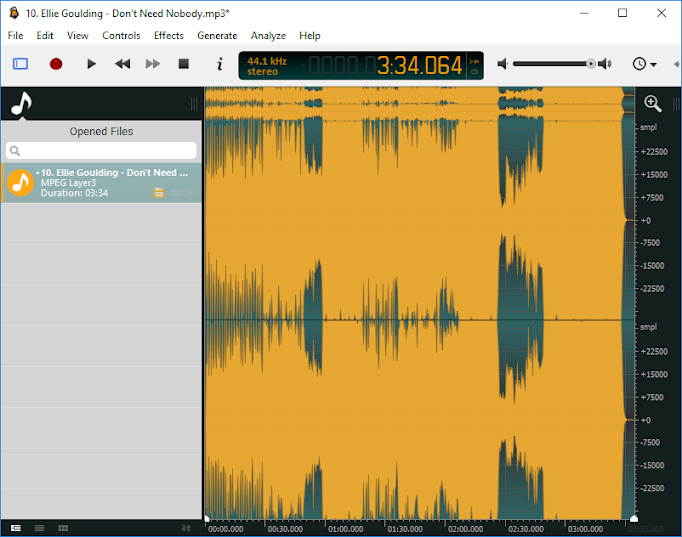682x537 pixels.
Task: Open the Analyze menu
Action: 268,36
